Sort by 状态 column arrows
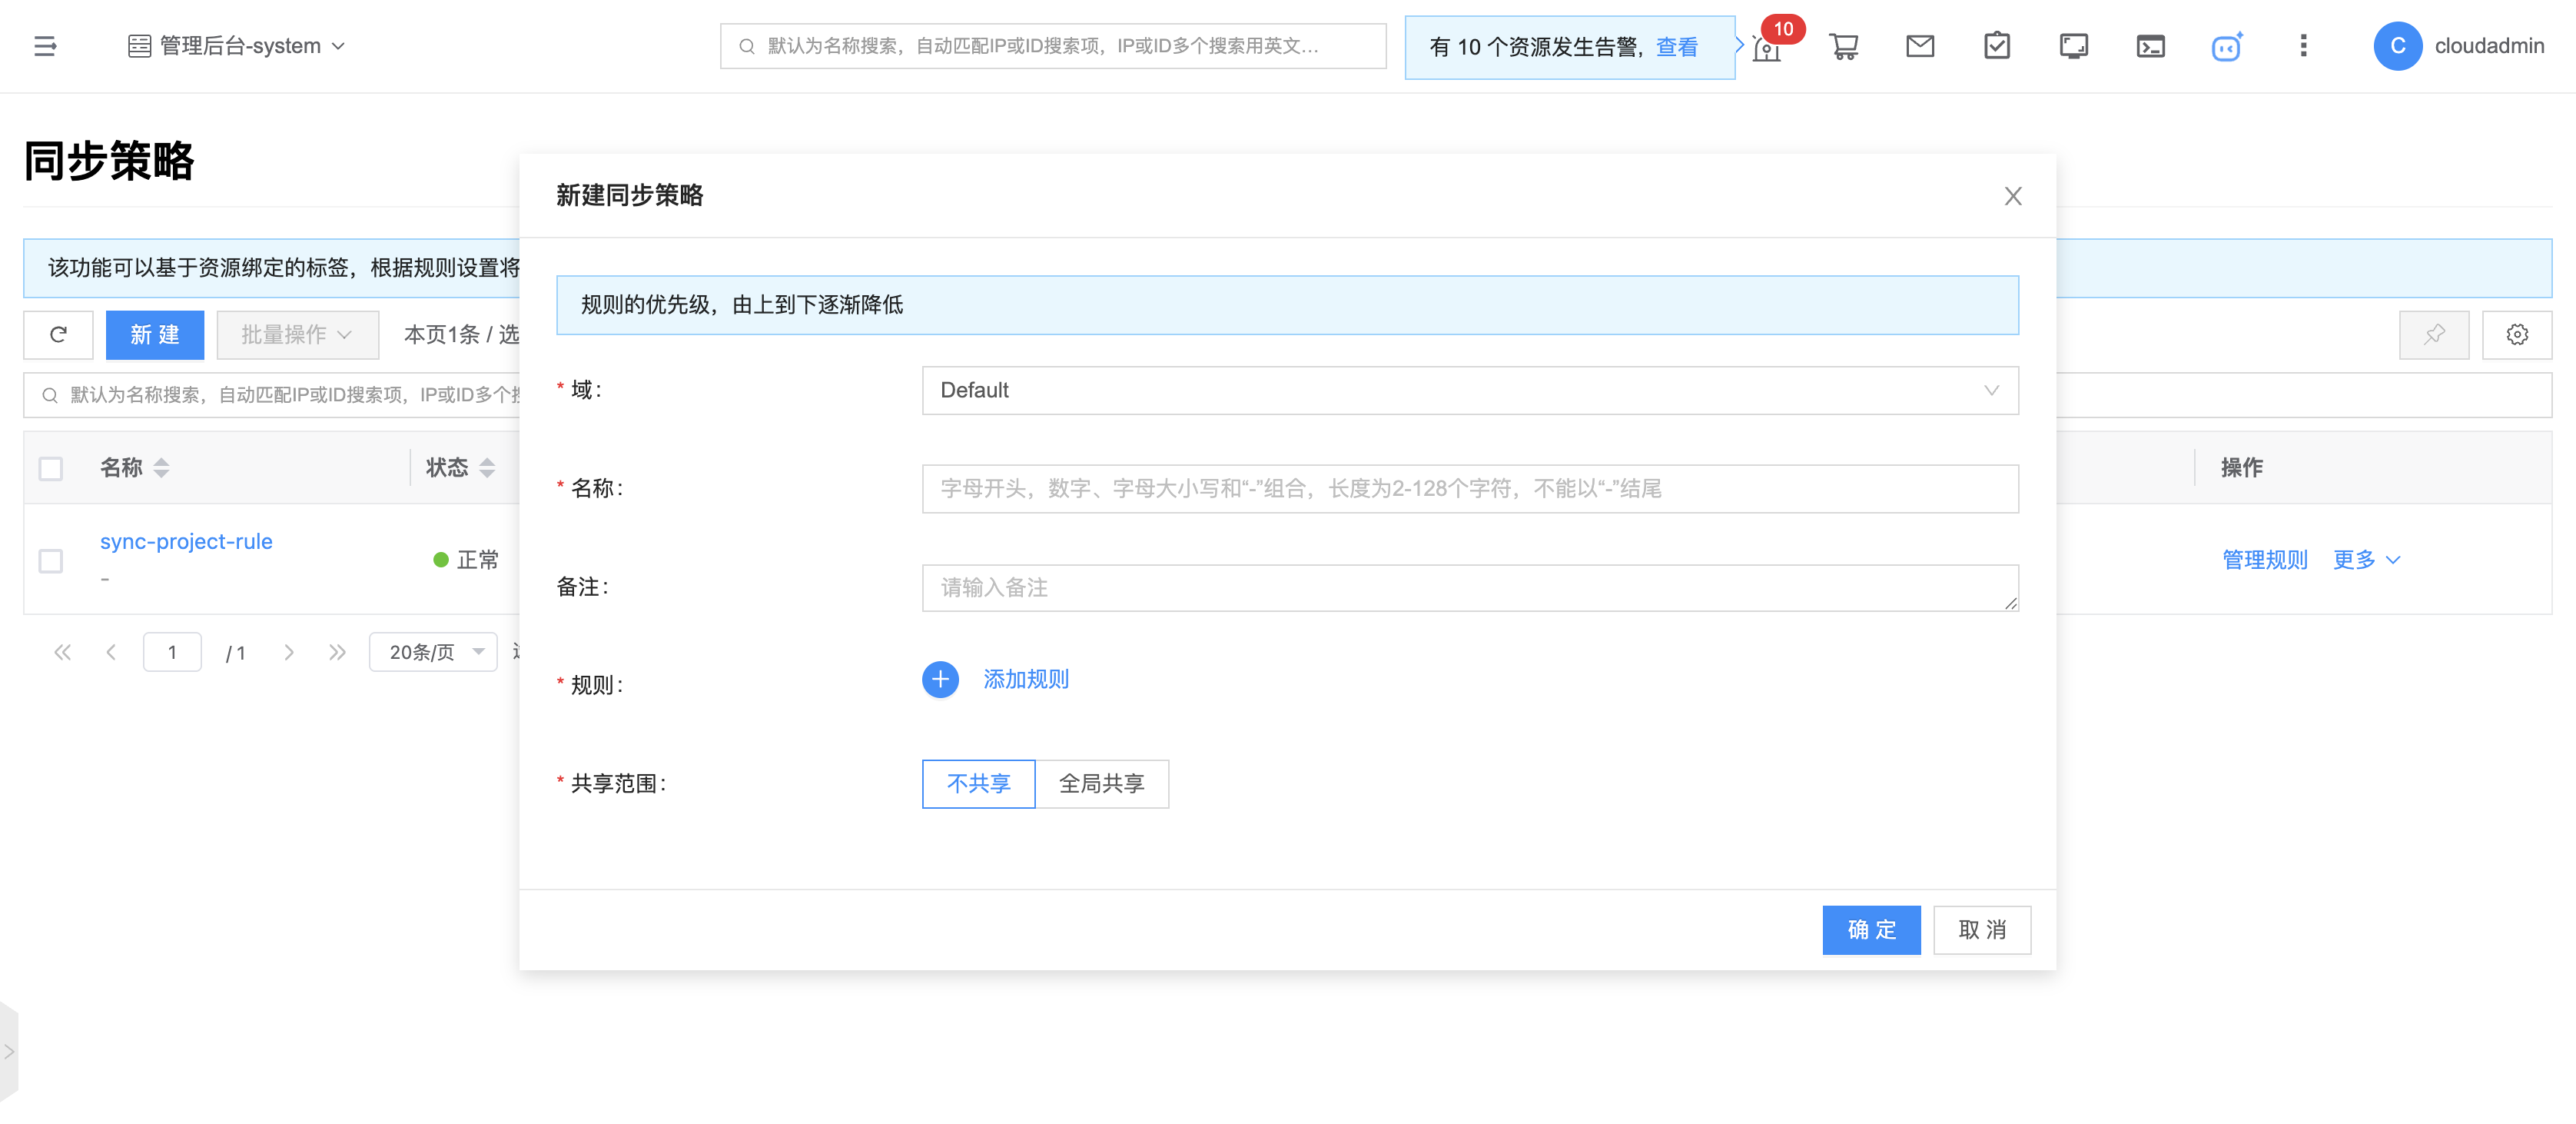This screenshot has height=1124, width=2576. point(487,468)
